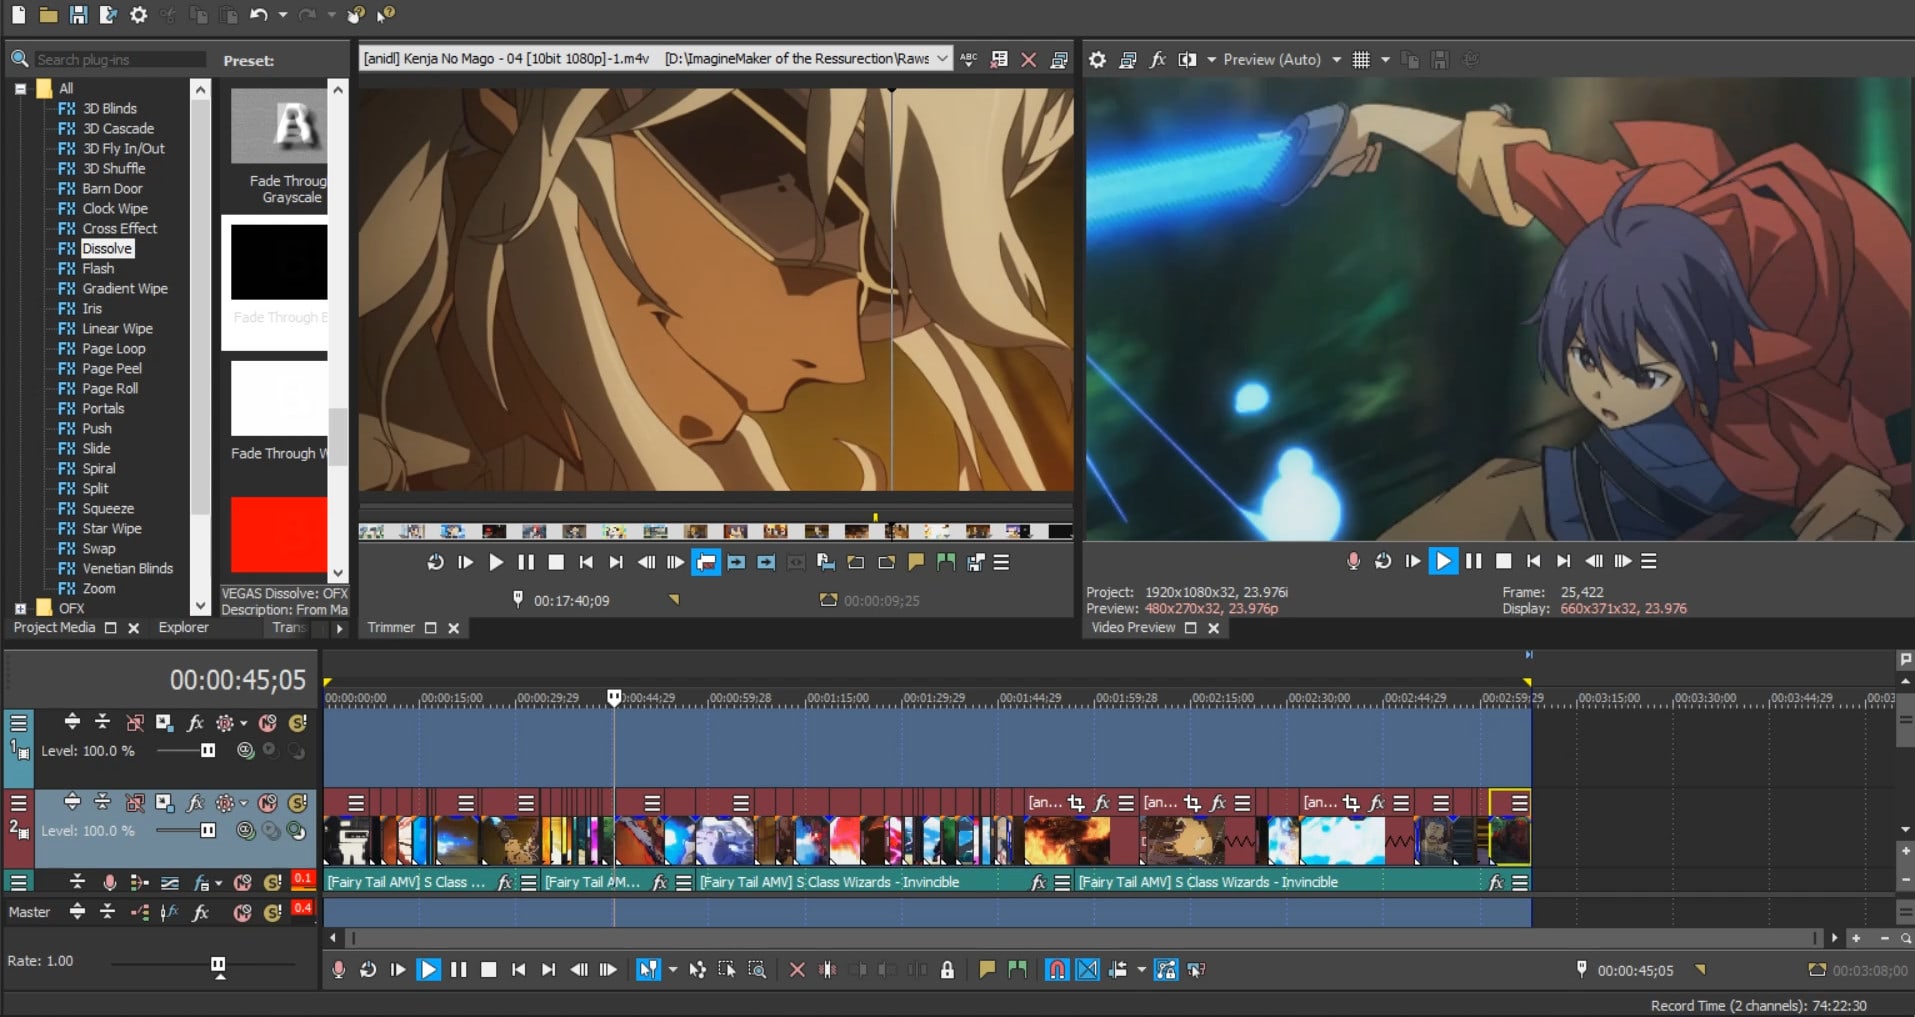Expand overlays grid dropdown arrow
This screenshot has height=1017, width=1915.
[x=1385, y=60]
